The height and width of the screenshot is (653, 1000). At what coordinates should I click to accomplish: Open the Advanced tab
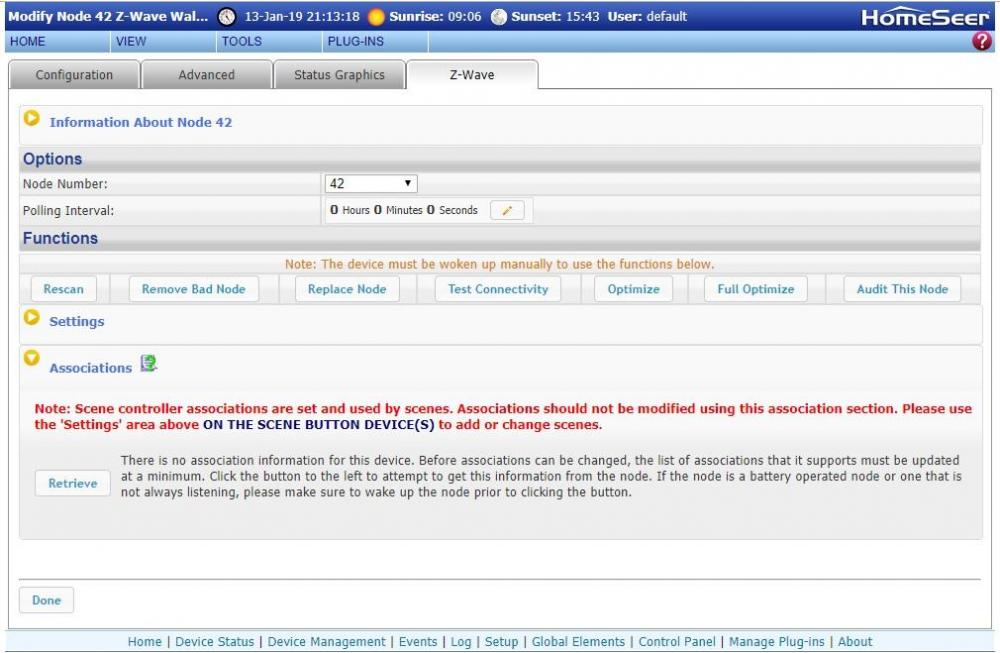pos(206,75)
